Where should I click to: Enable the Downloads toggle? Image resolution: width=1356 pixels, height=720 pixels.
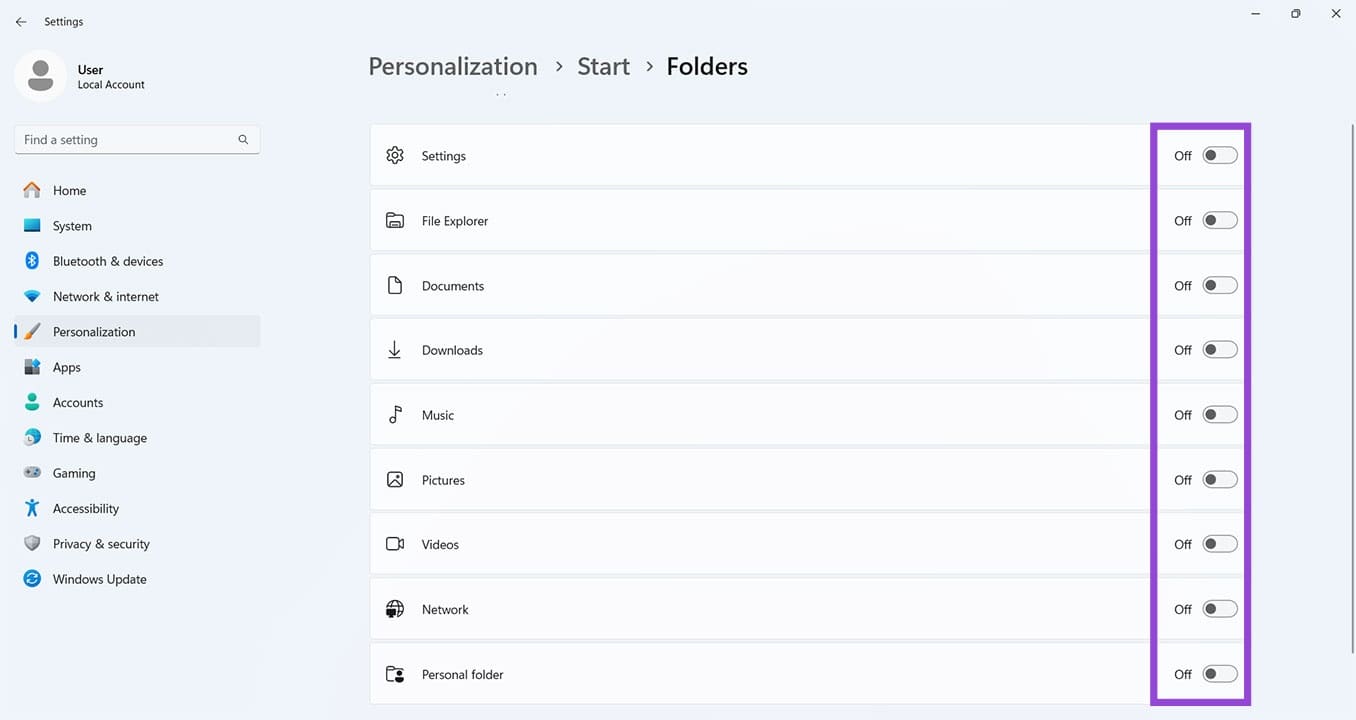pyautogui.click(x=1219, y=349)
